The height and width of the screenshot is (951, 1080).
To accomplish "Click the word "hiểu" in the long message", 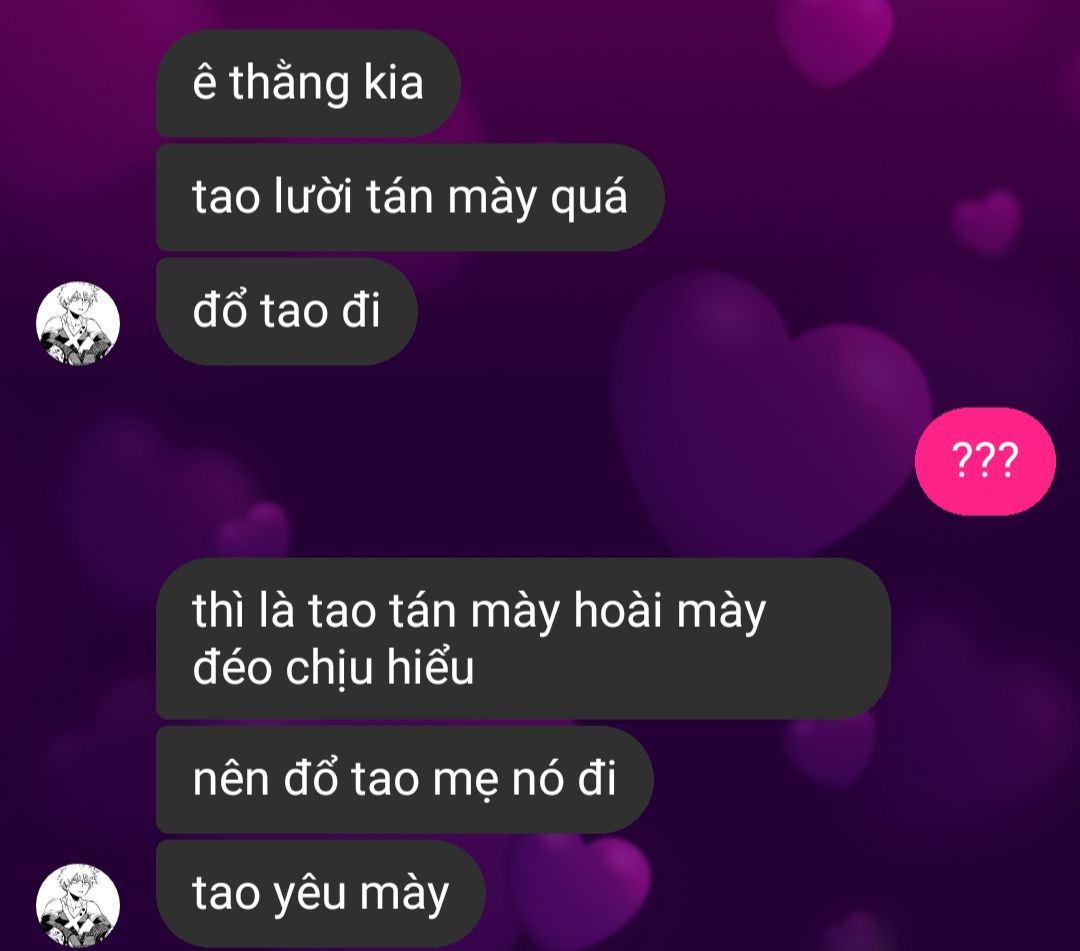I will coord(430,667).
